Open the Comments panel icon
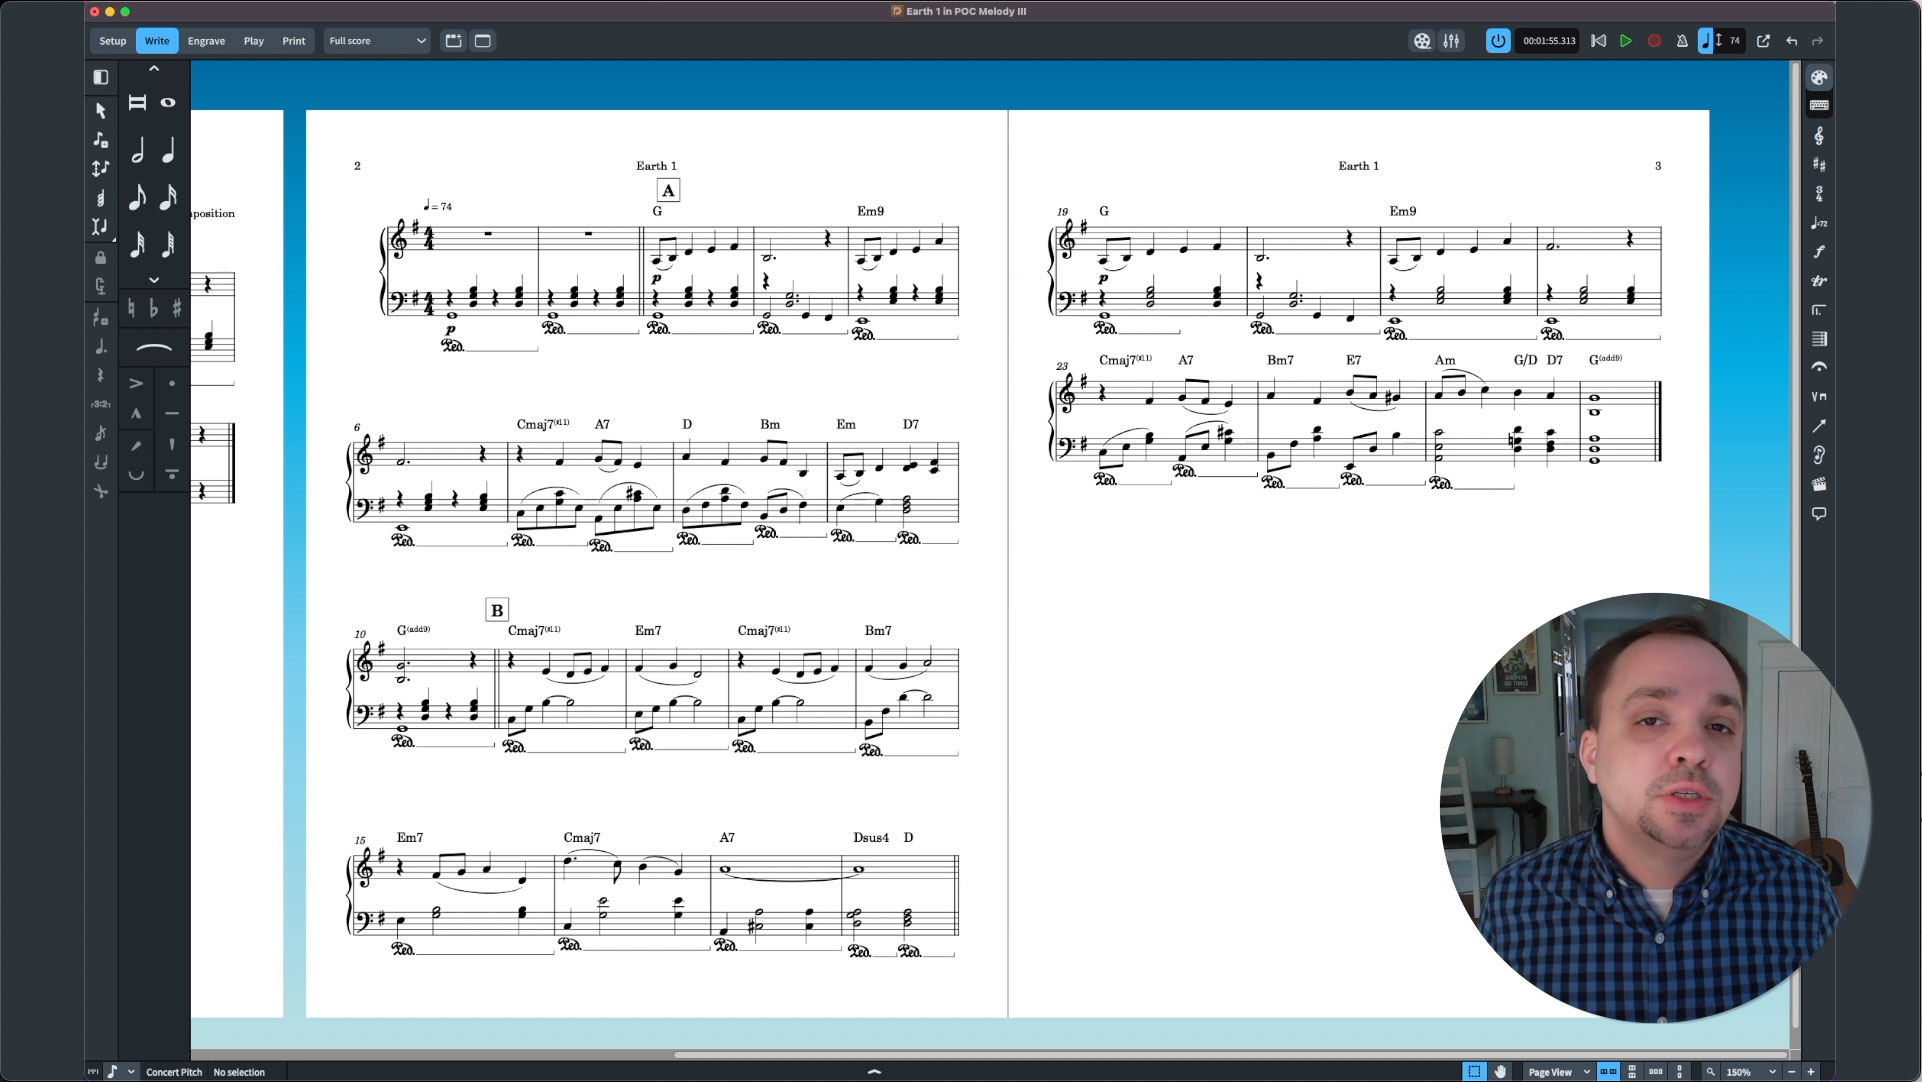 [1819, 513]
